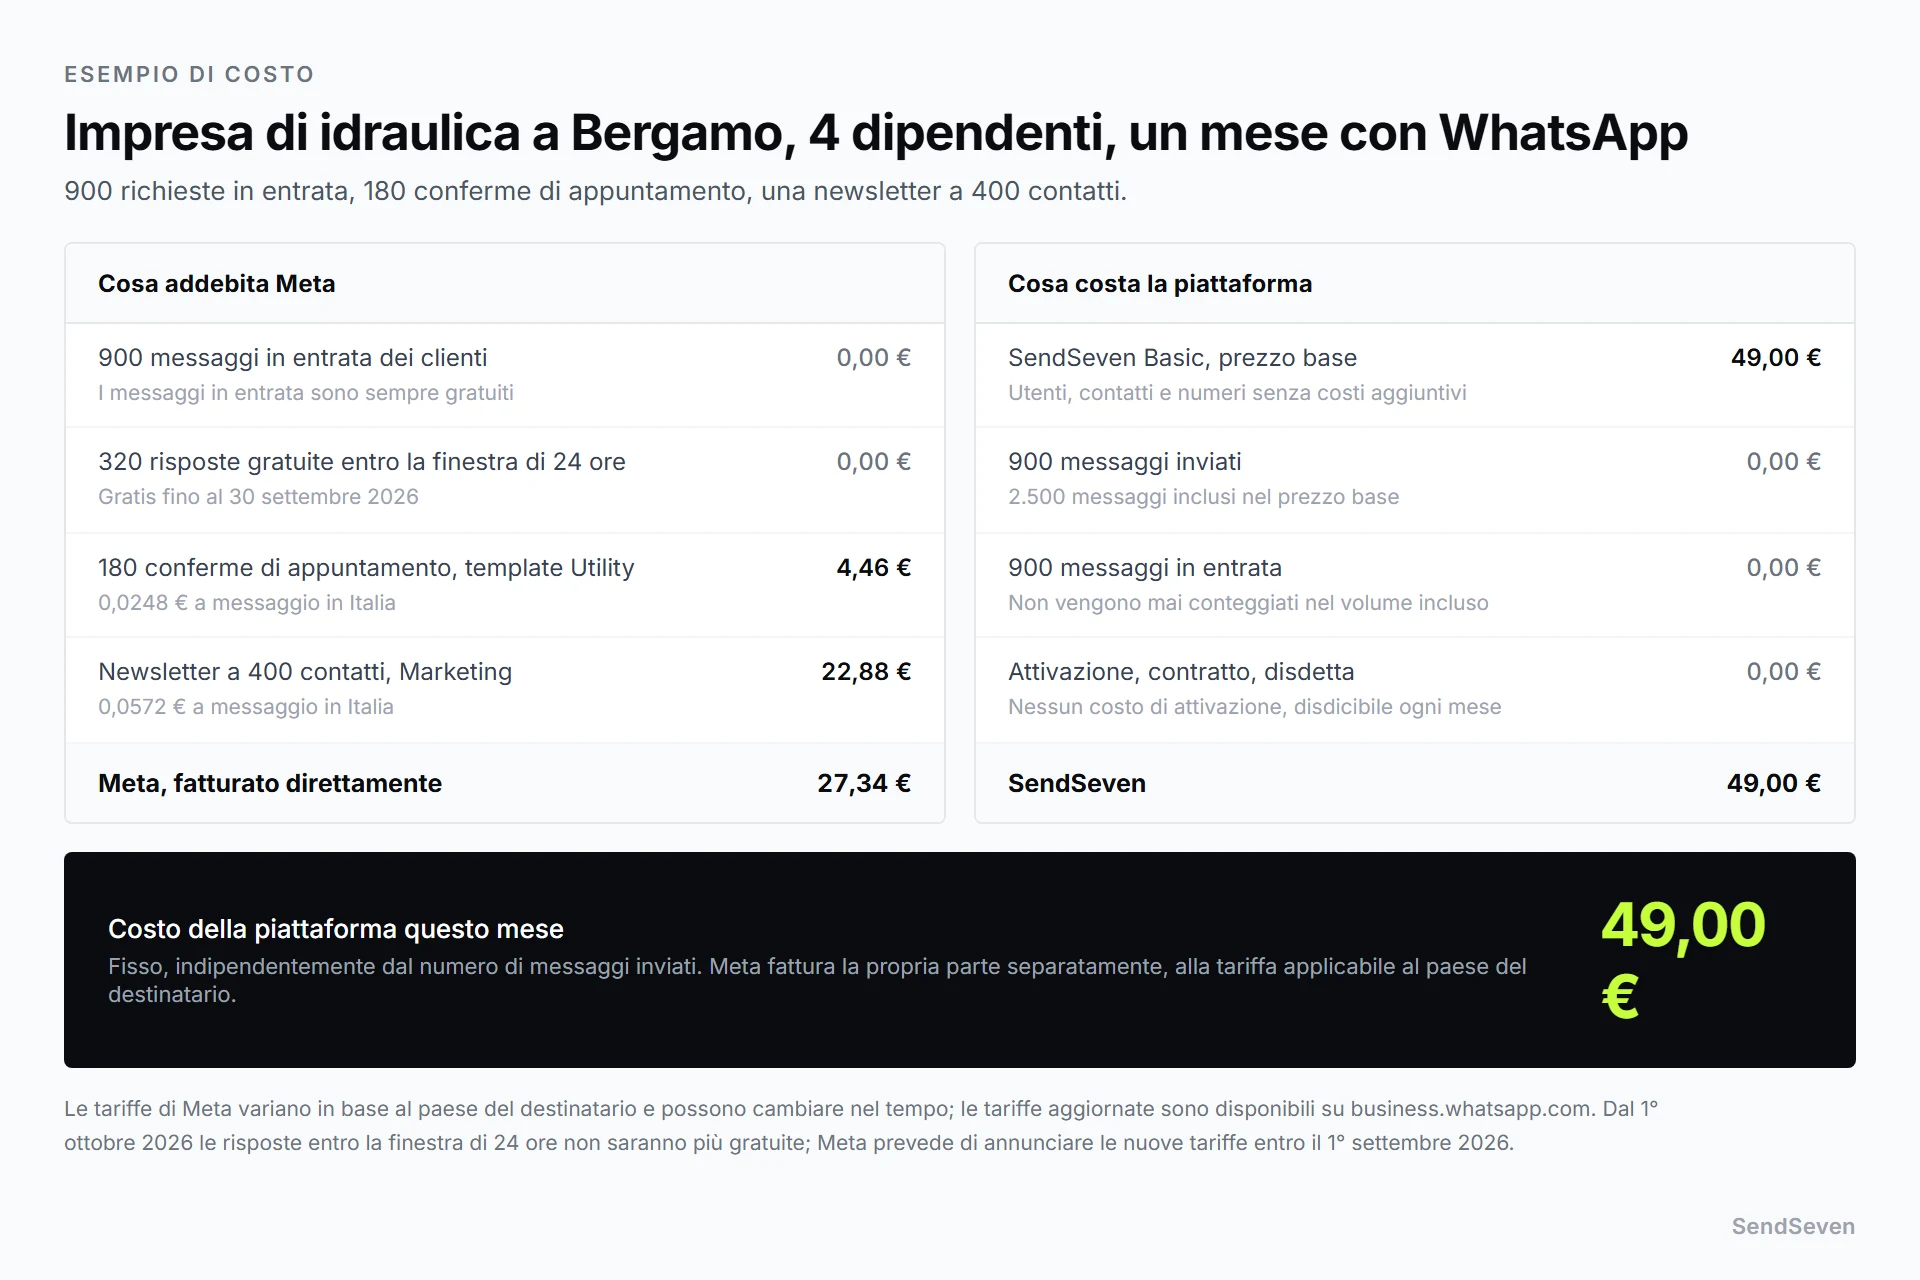Image resolution: width=1920 pixels, height=1280 pixels.
Task: Click the subtitle starting '900 richieste in entrata'
Action: (x=595, y=191)
